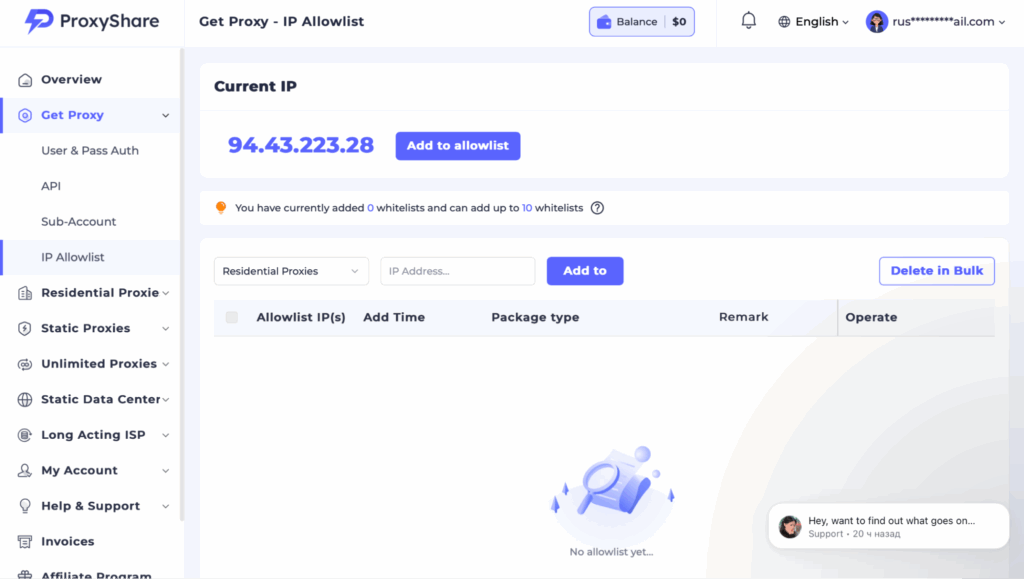Click the whitelist help question mark icon
The height and width of the screenshot is (579, 1024).
tap(597, 208)
